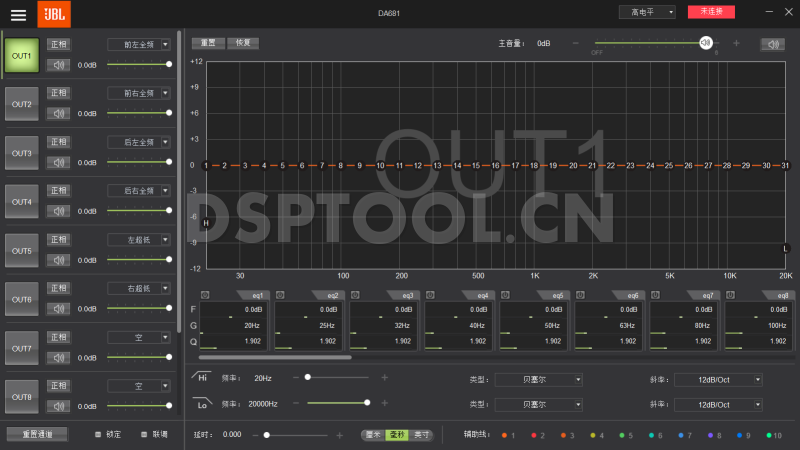
Task: Toggle the 联调 link checkbox
Action: coord(144,434)
